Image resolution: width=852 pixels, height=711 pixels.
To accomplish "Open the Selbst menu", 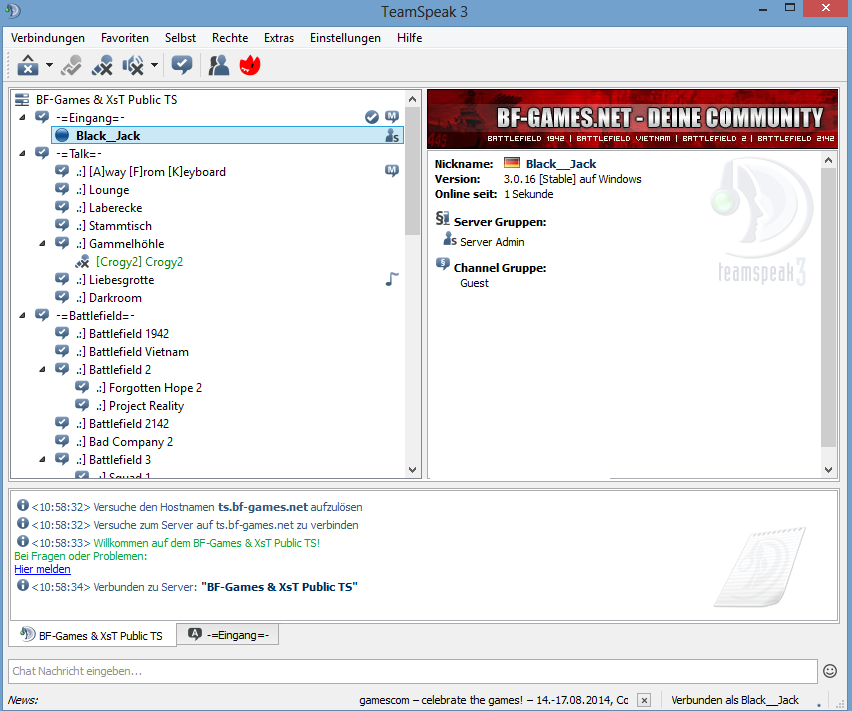I will pos(180,37).
